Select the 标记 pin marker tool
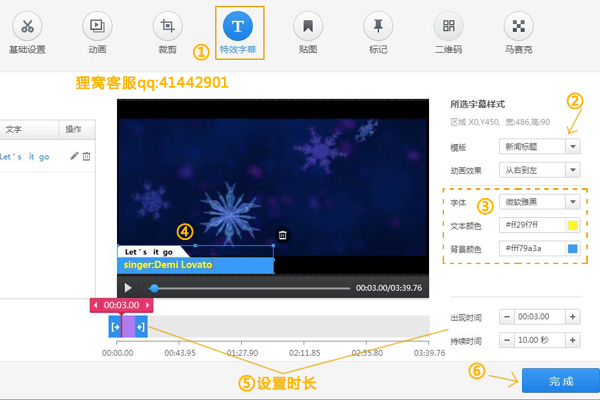The height and width of the screenshot is (400, 600). pyautogui.click(x=378, y=33)
